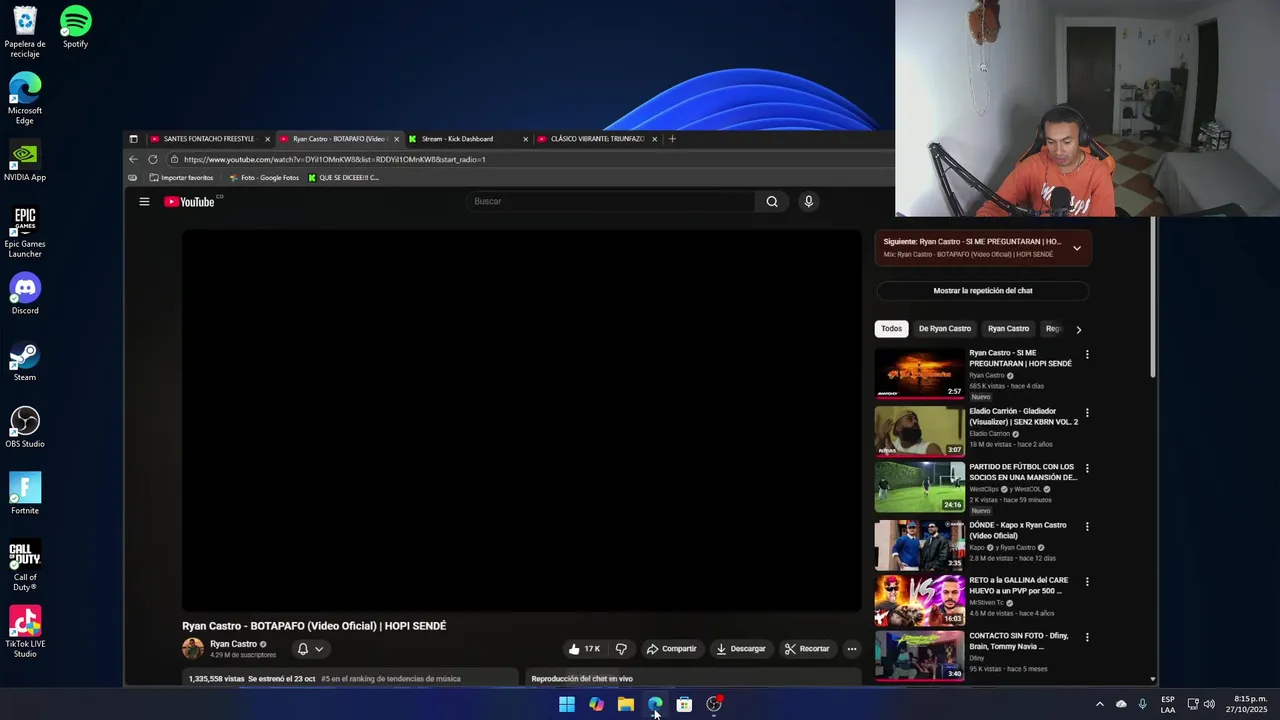
Task: Reload the page with refresh icon
Action: click(x=153, y=159)
